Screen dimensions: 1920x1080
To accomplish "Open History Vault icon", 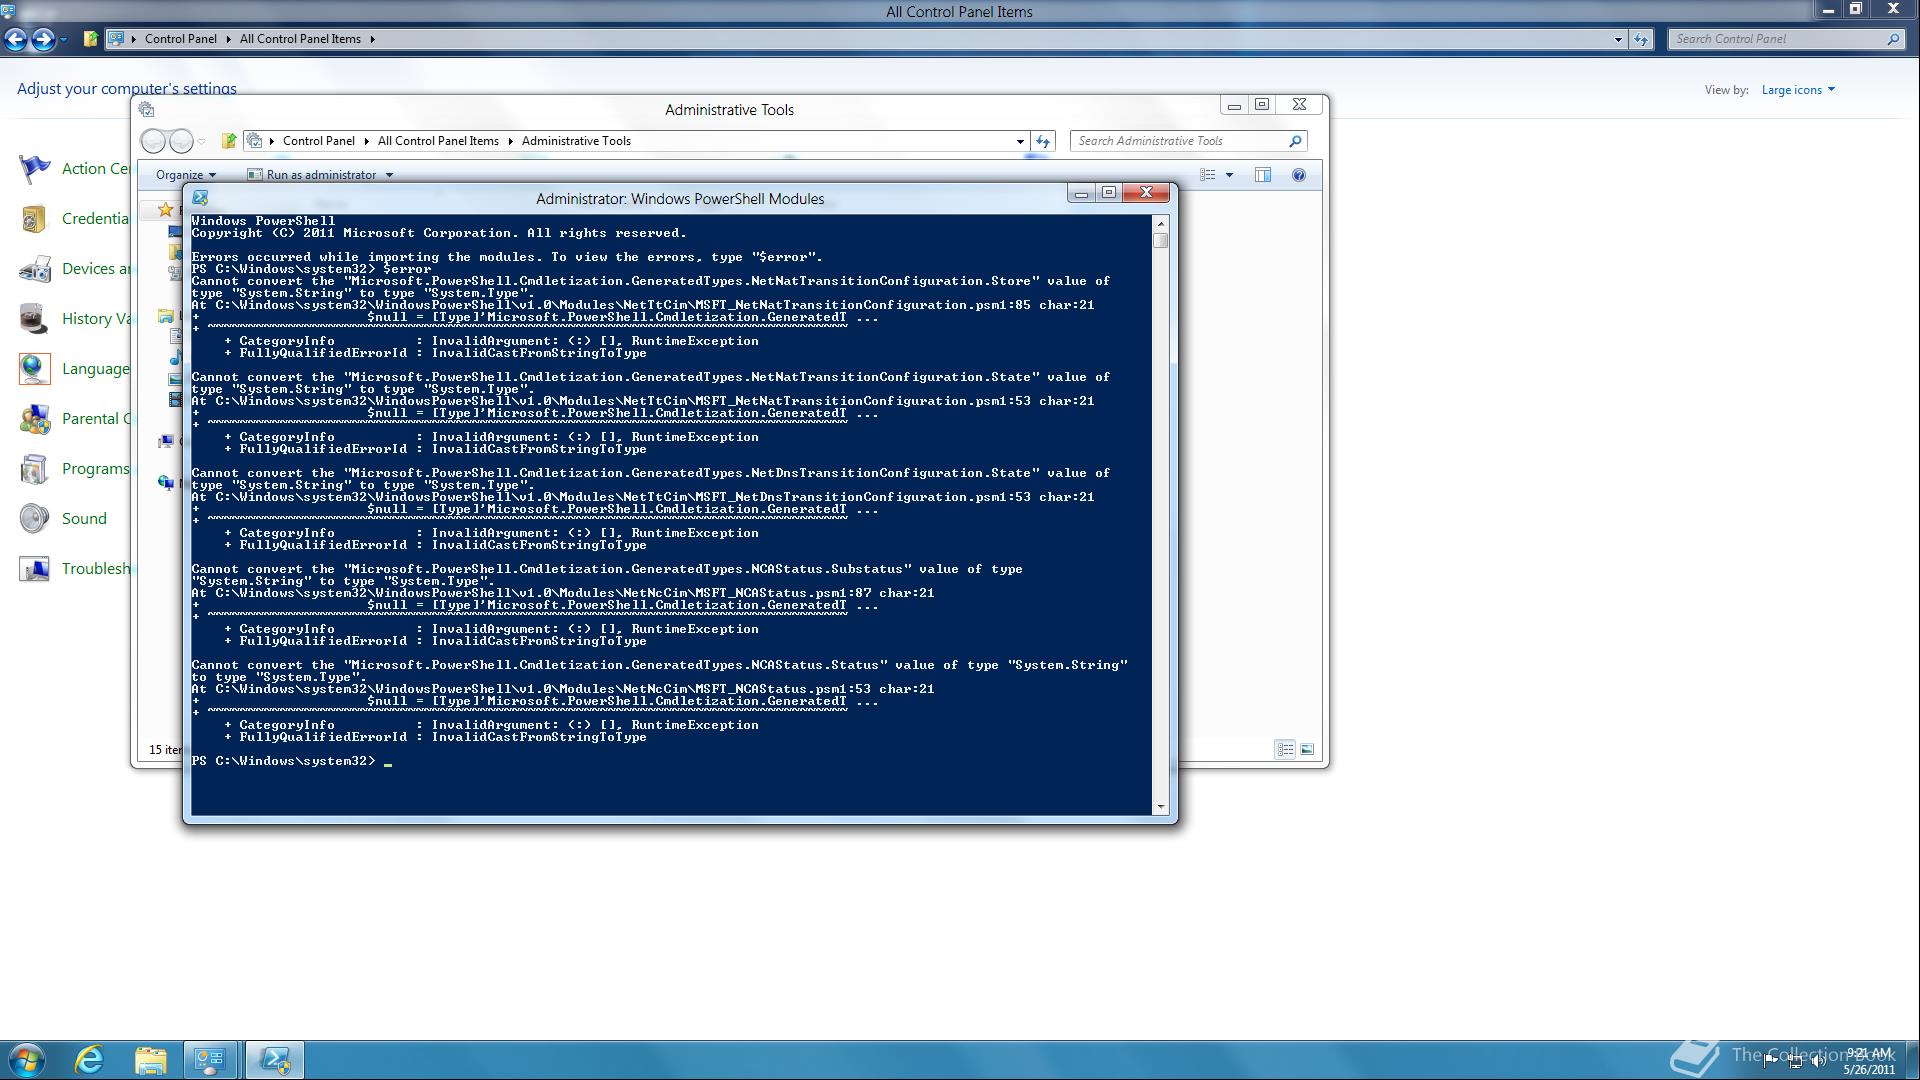I will tap(34, 319).
